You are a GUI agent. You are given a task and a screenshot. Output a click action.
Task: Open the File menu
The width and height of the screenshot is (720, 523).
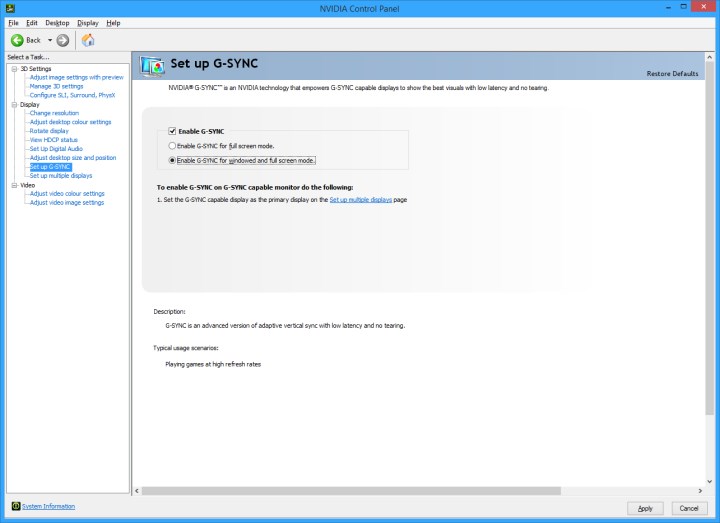pyautogui.click(x=13, y=23)
